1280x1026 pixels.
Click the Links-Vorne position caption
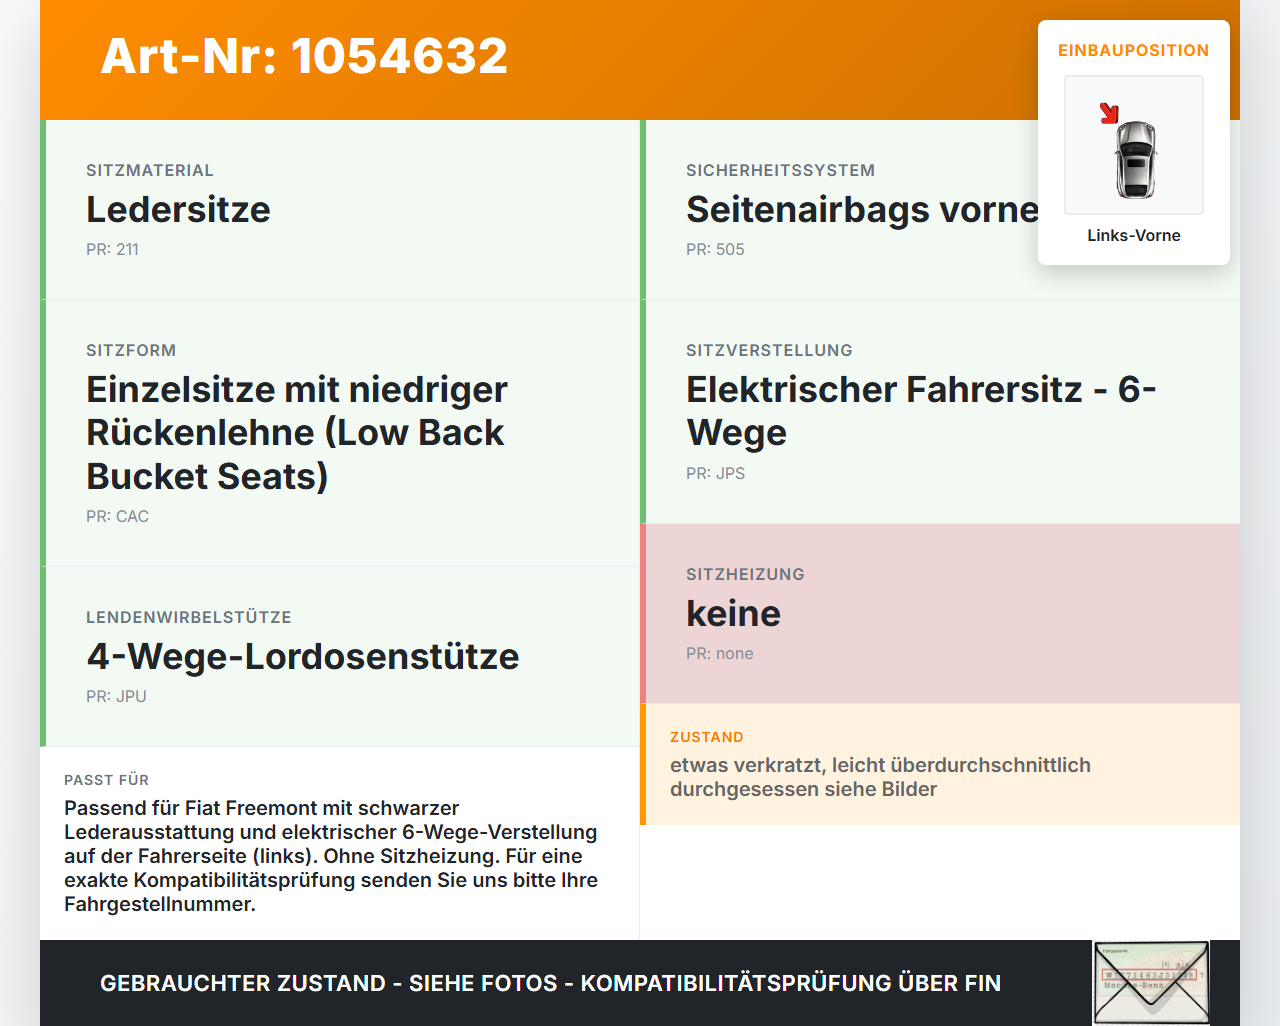point(1134,235)
